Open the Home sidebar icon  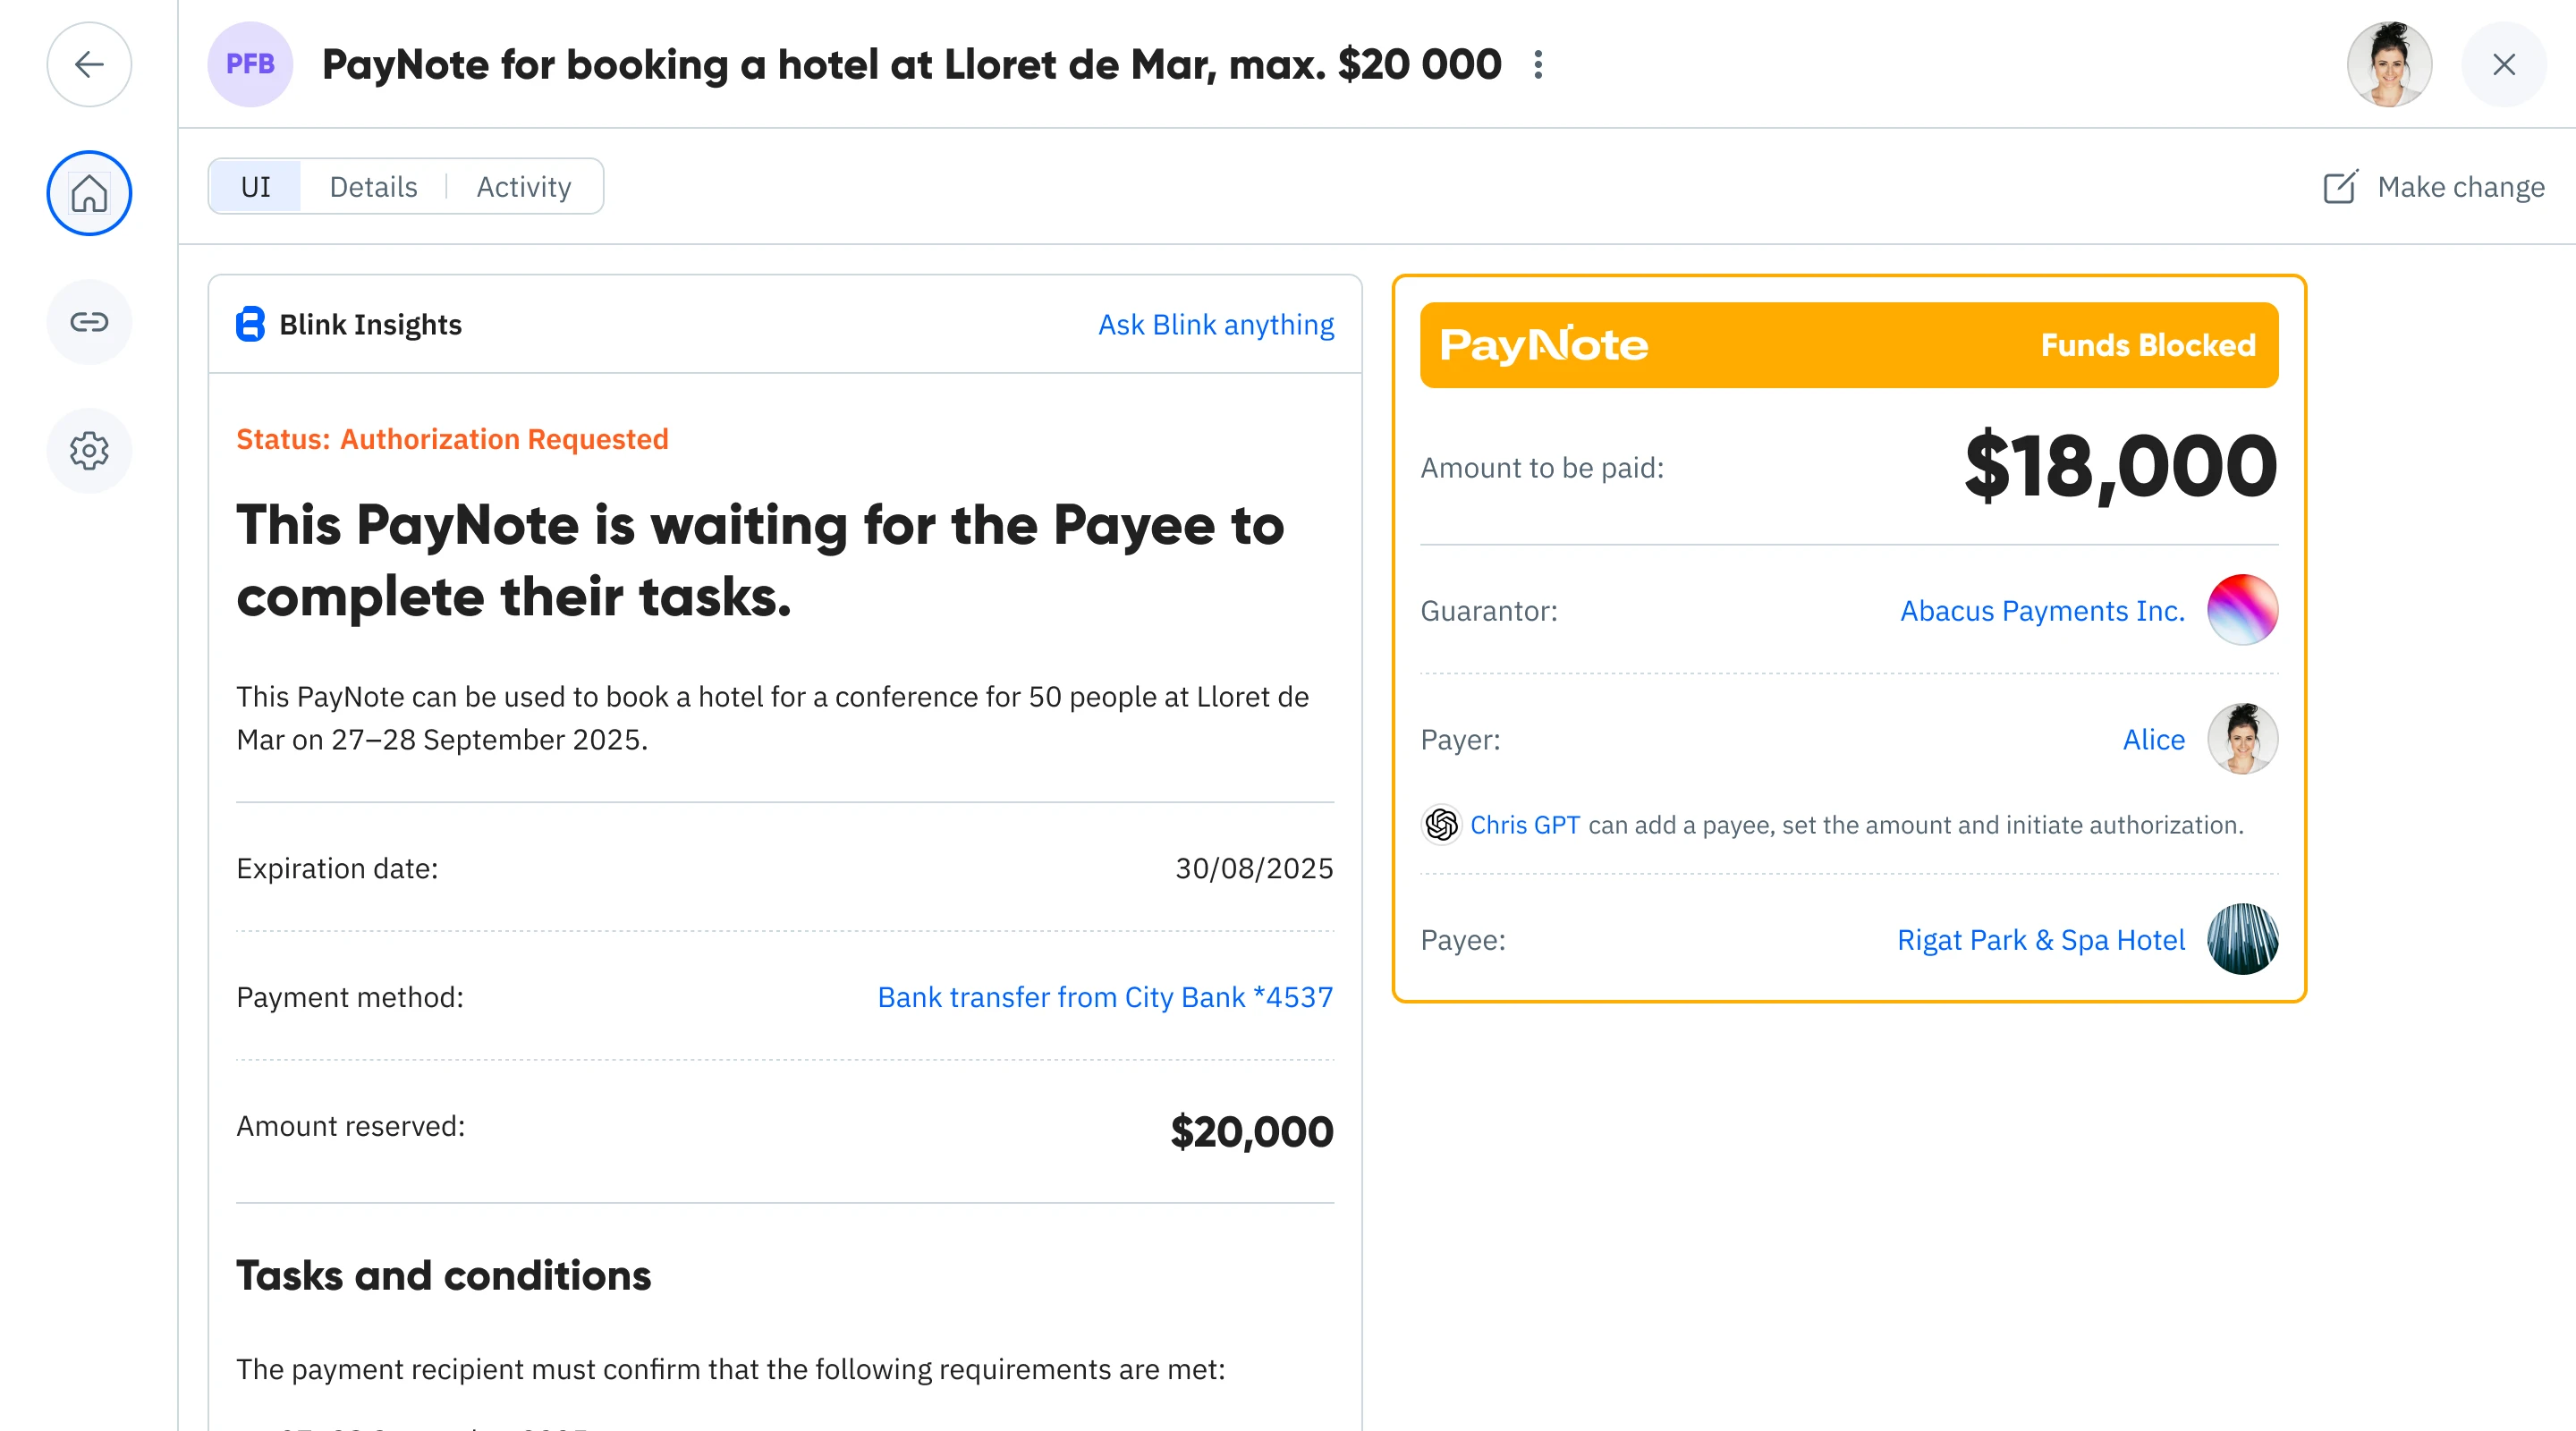(89, 193)
